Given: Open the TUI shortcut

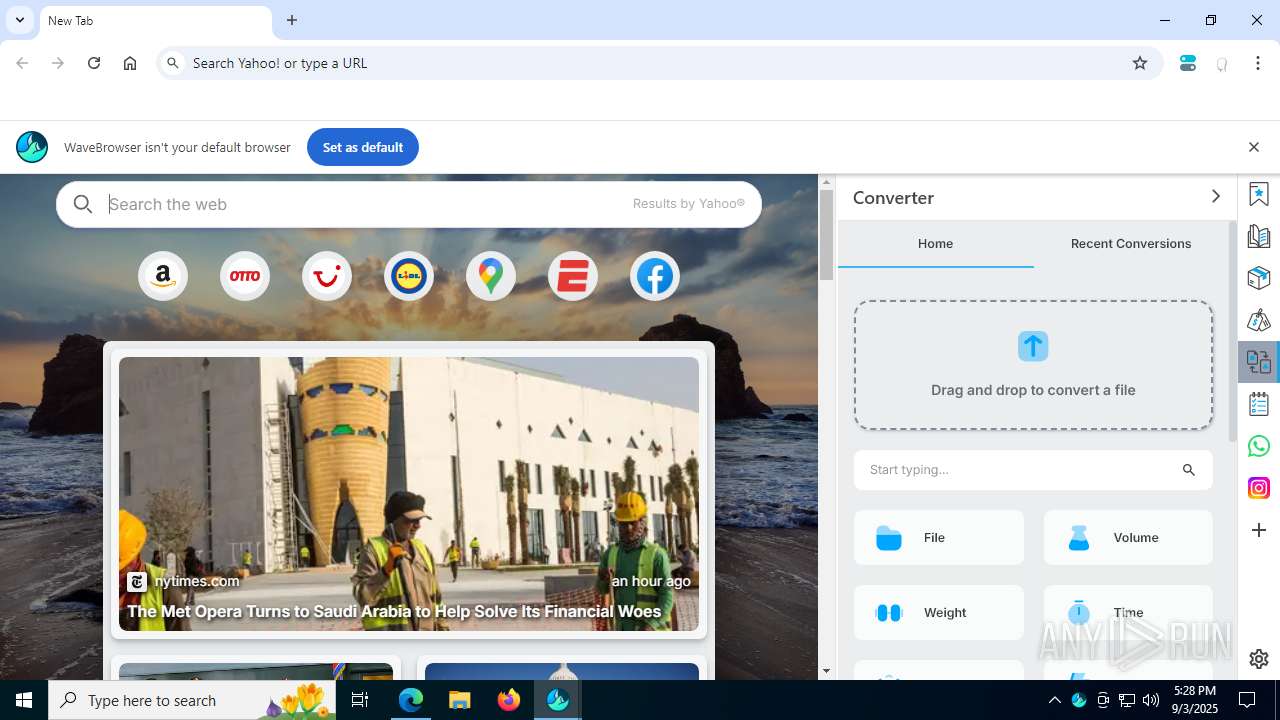Looking at the screenshot, I should point(327,276).
